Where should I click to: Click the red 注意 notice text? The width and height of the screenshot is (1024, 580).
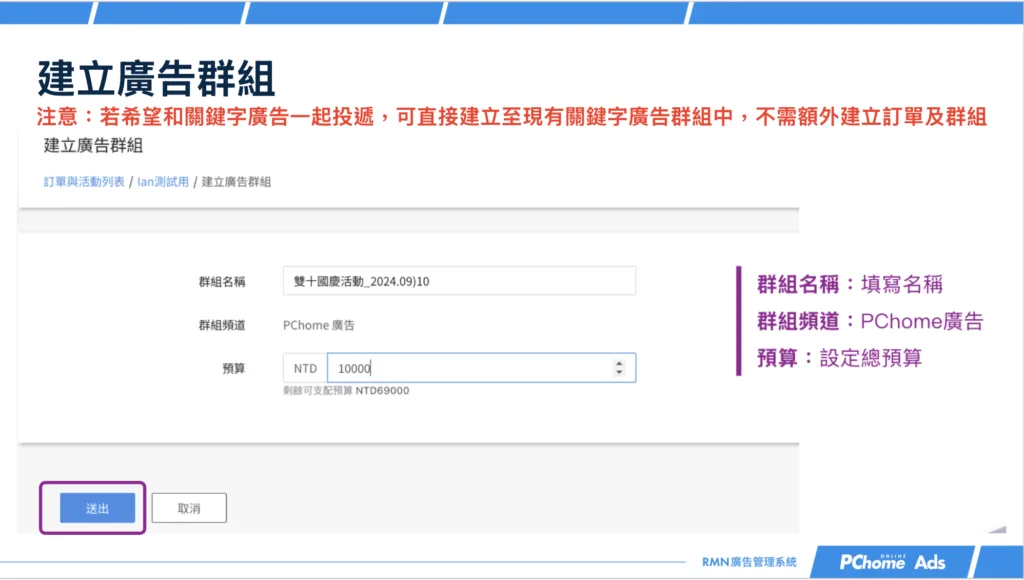[x=511, y=117]
